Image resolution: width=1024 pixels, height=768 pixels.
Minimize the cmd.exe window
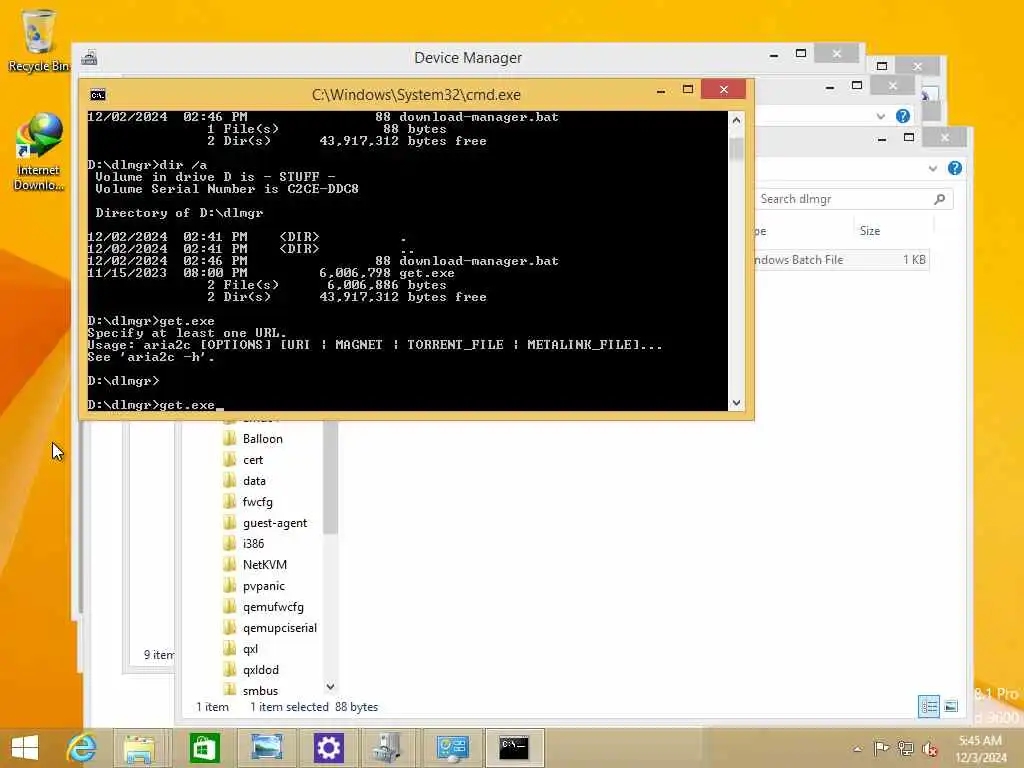(661, 90)
